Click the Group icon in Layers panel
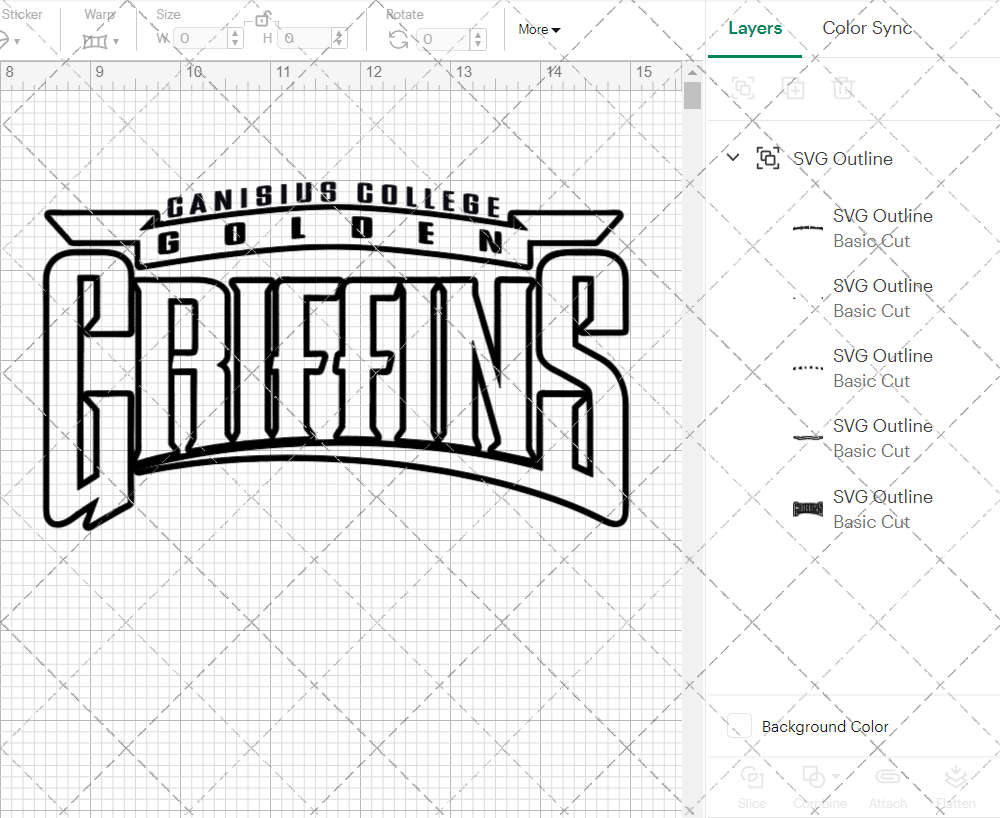Screen dimensions: 1000x818 [743, 88]
